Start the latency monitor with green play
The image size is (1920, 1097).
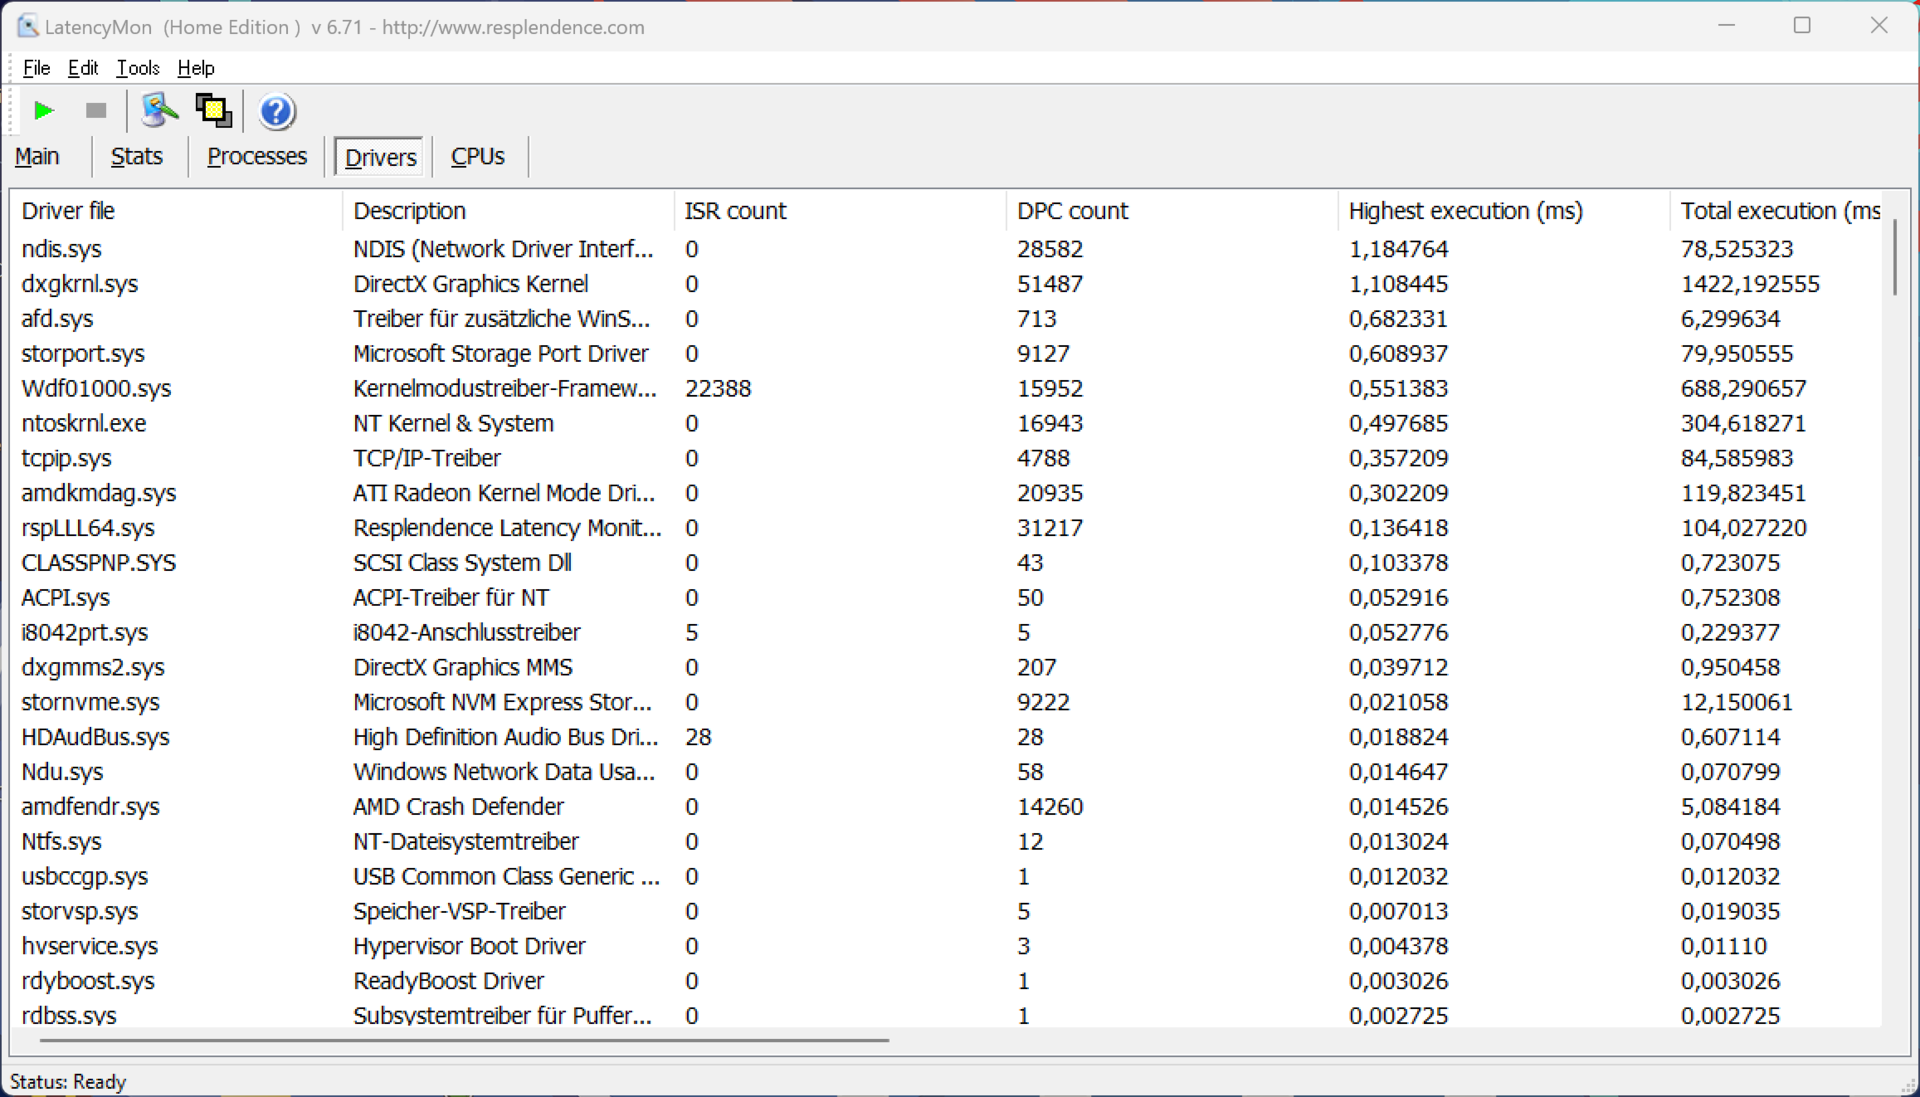coord(43,111)
